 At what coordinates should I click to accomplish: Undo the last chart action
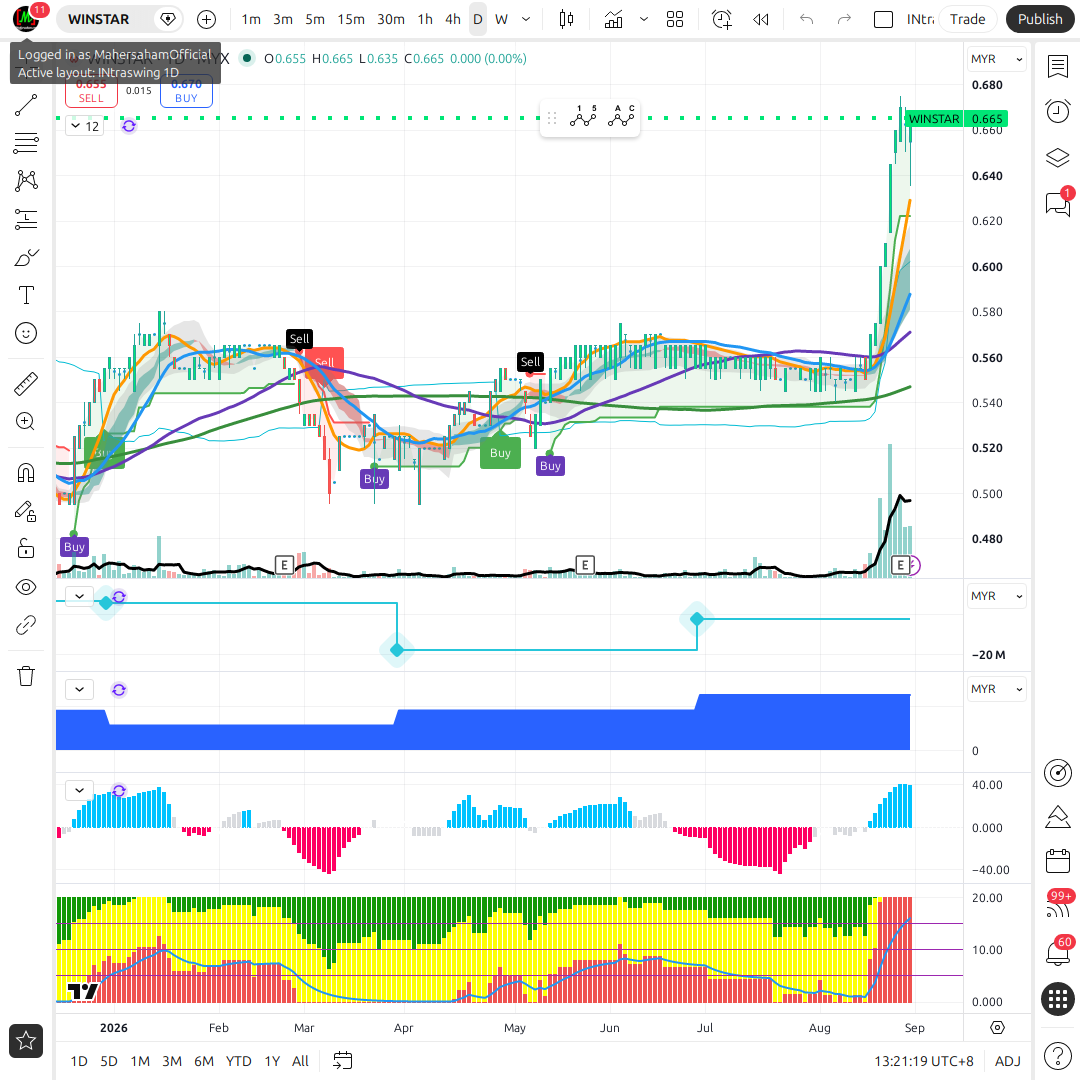point(807,19)
